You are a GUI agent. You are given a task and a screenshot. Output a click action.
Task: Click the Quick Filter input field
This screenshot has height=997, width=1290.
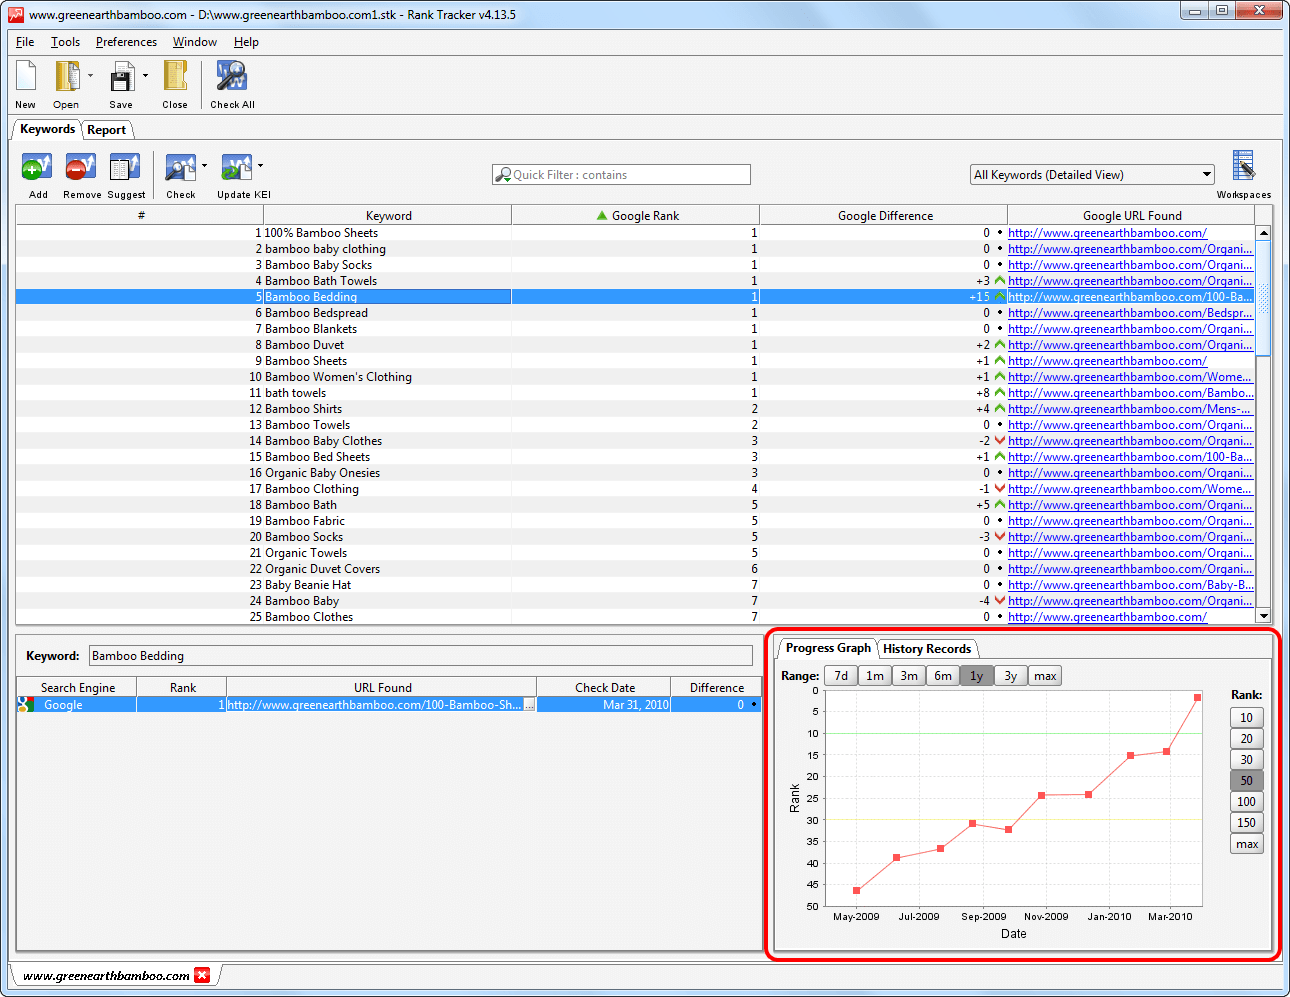[x=622, y=175]
